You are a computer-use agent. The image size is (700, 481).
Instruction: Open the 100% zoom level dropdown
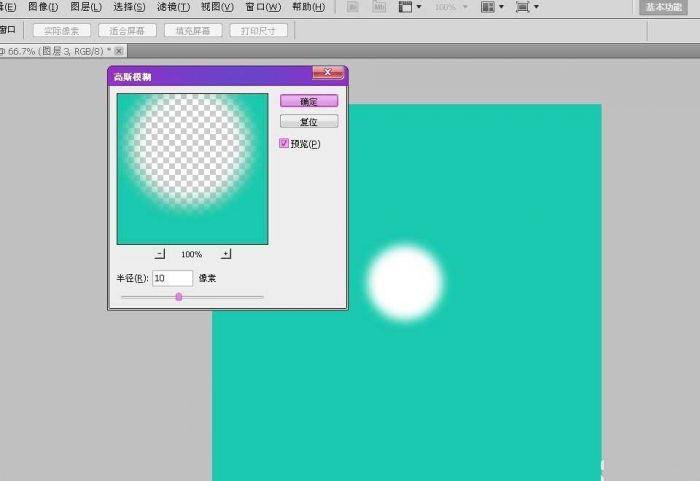451,7
